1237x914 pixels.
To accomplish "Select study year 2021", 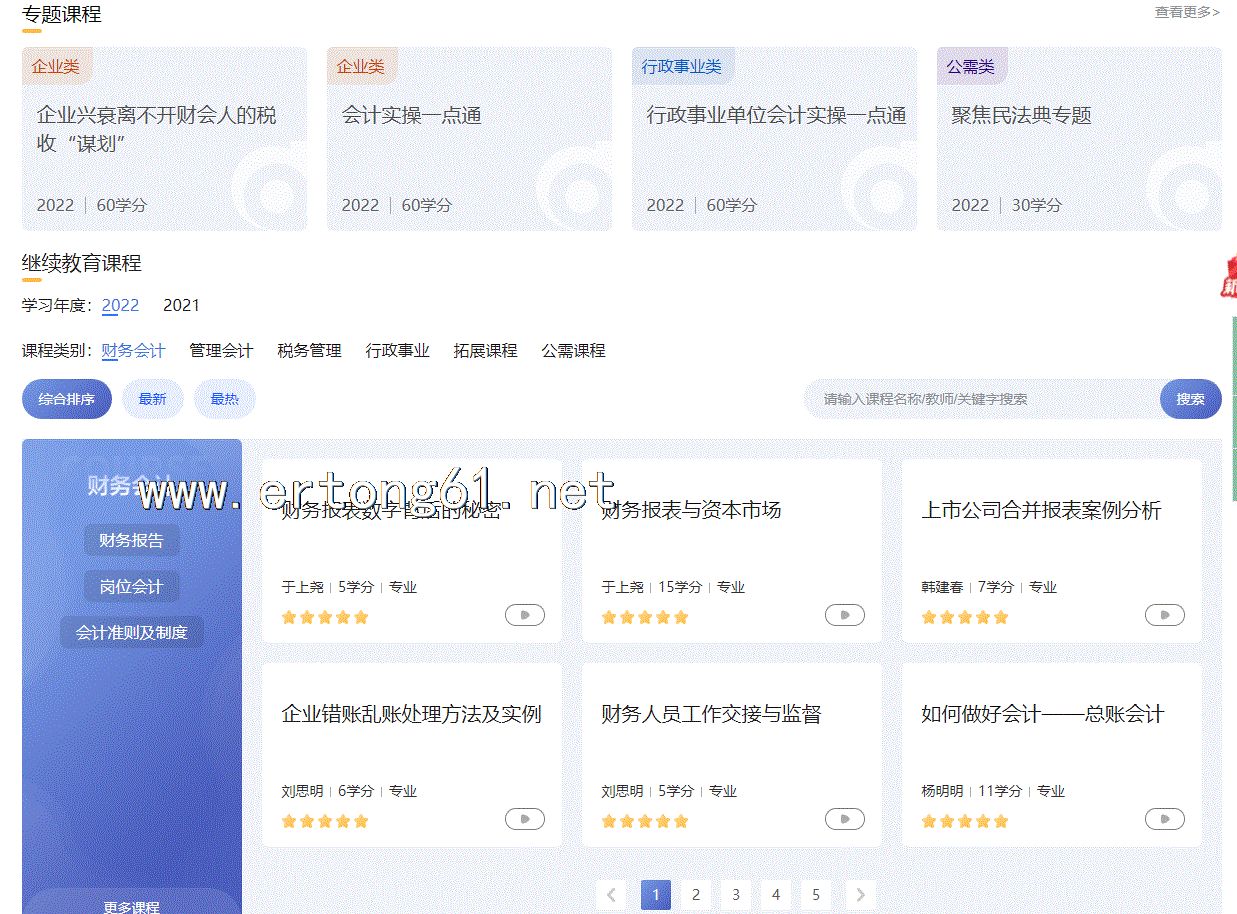I will pos(181,305).
